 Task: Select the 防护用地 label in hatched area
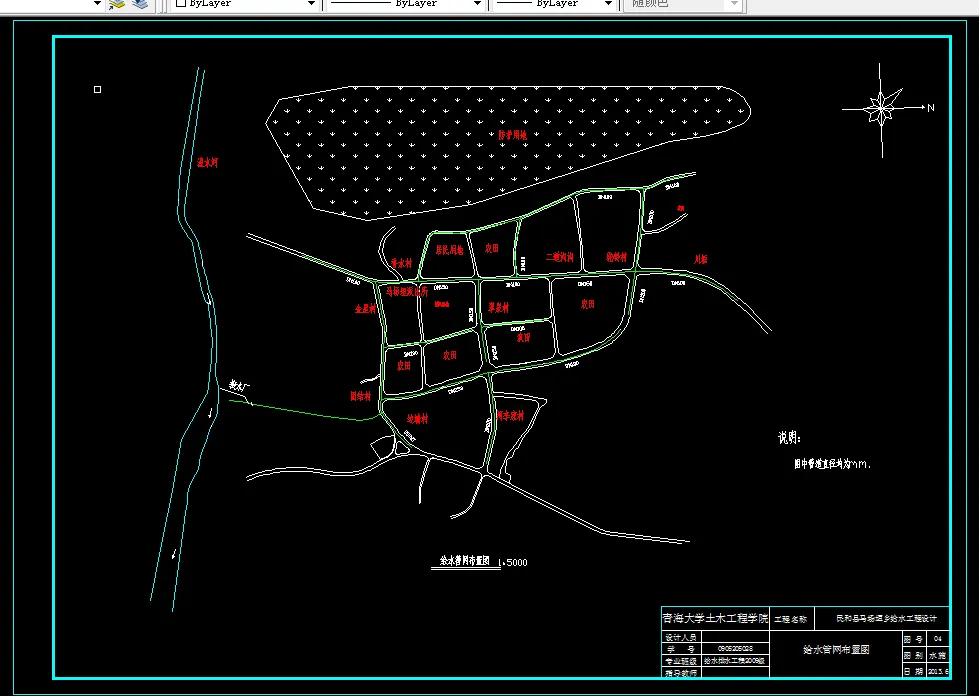[513, 135]
